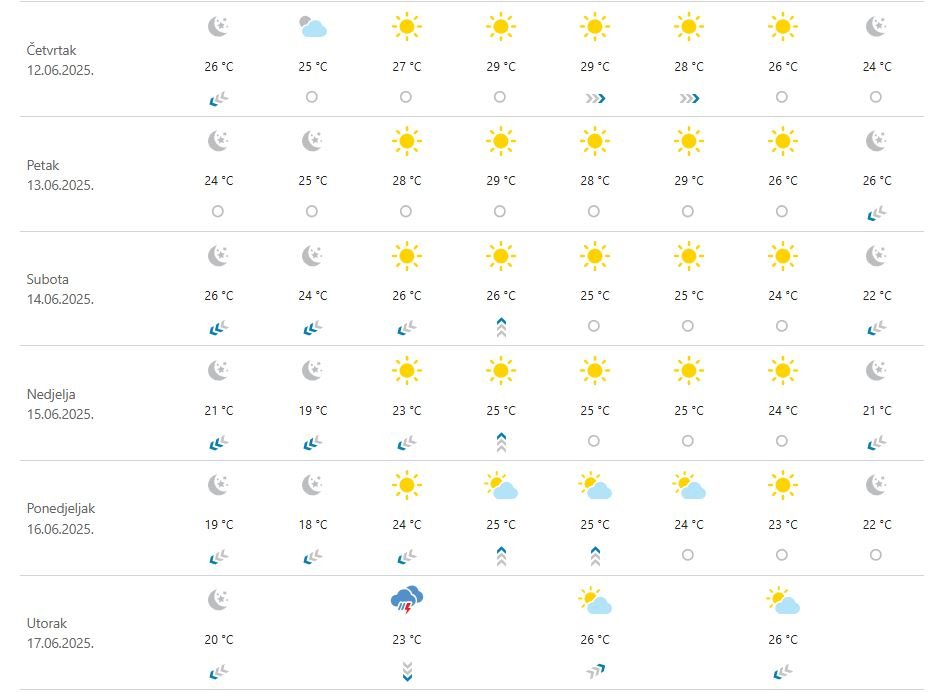Click the northeast wind arrow under first 26 °C Utorak
This screenshot has height=692, width=930.
595,671
